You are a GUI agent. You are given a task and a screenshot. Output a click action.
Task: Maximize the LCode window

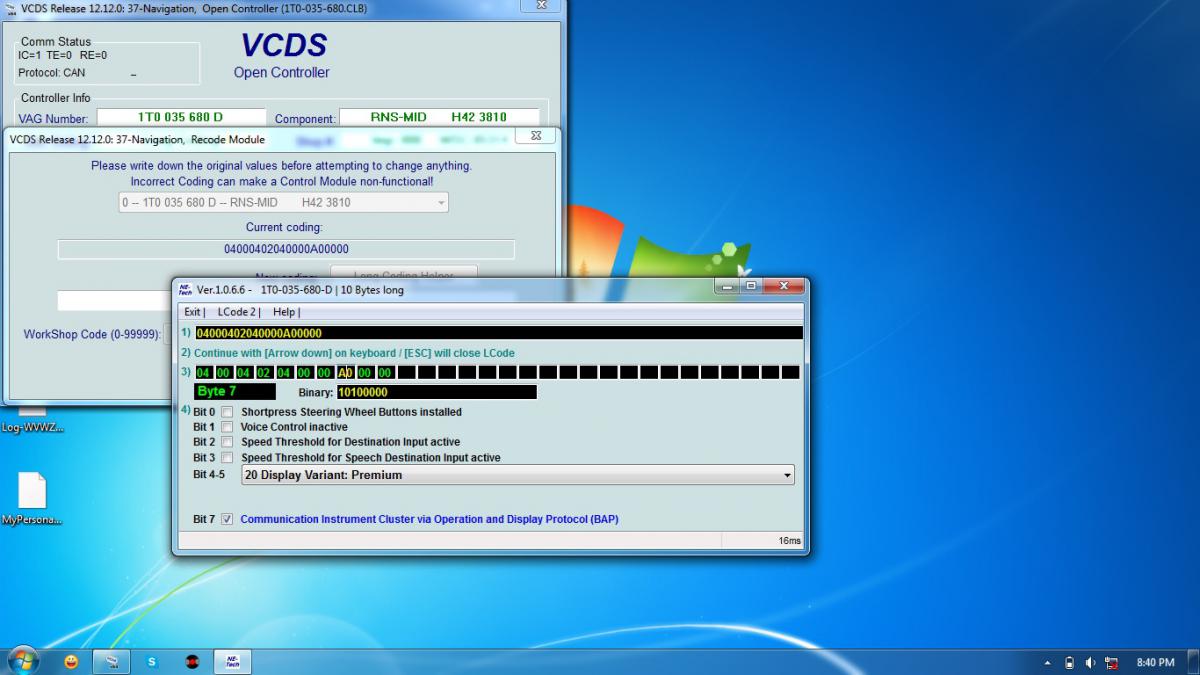point(752,286)
